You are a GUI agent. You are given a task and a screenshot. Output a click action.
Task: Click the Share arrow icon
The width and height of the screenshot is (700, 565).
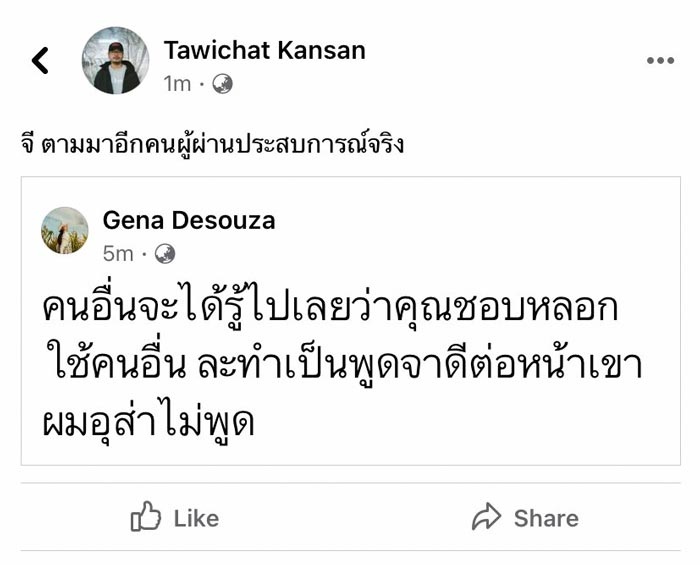[486, 517]
